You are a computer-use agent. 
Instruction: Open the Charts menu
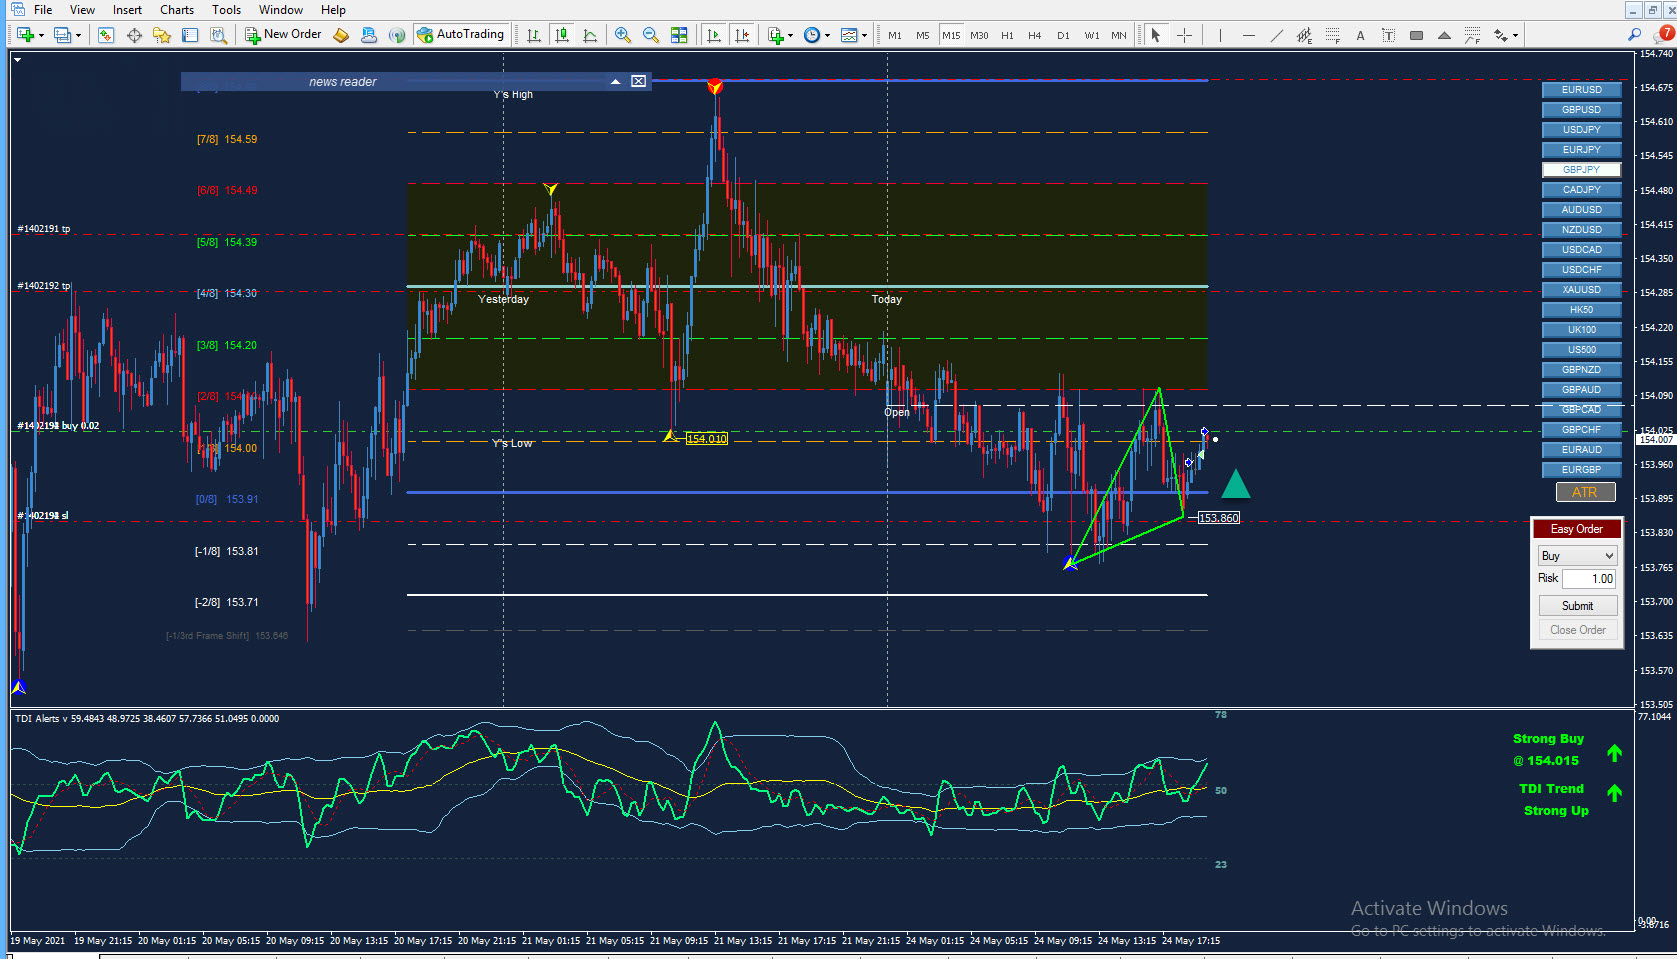point(177,10)
